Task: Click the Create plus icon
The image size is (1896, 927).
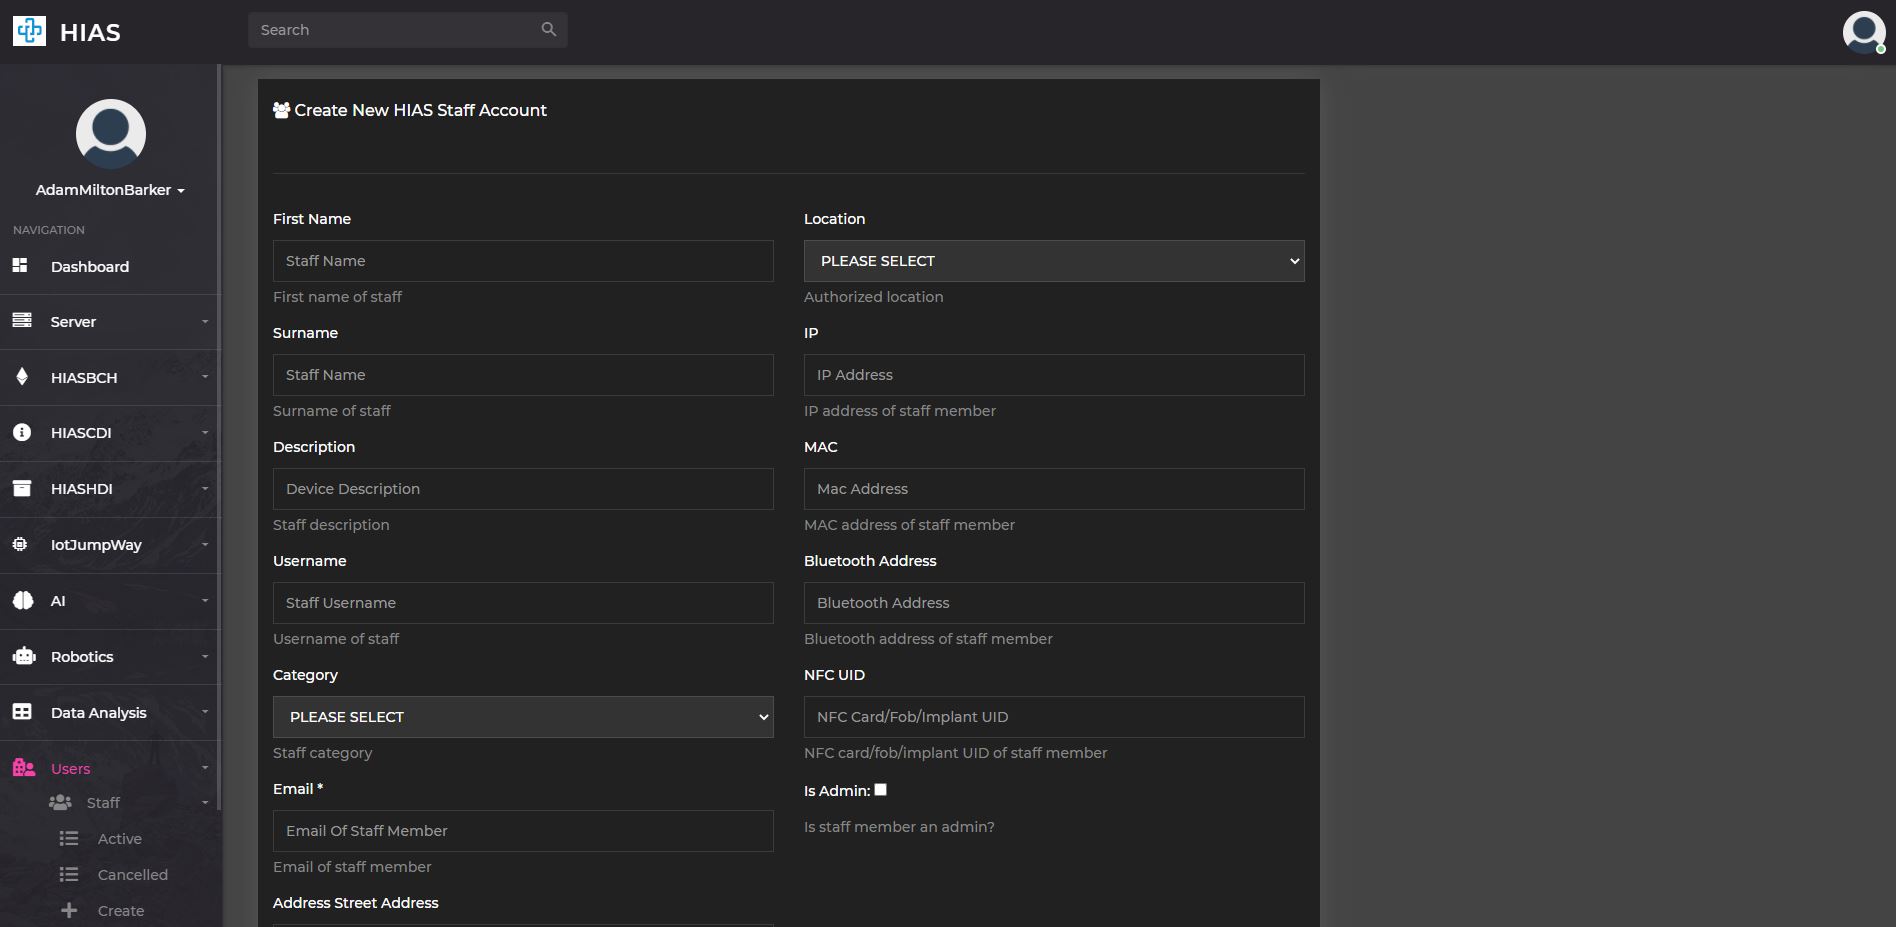Action: (69, 910)
